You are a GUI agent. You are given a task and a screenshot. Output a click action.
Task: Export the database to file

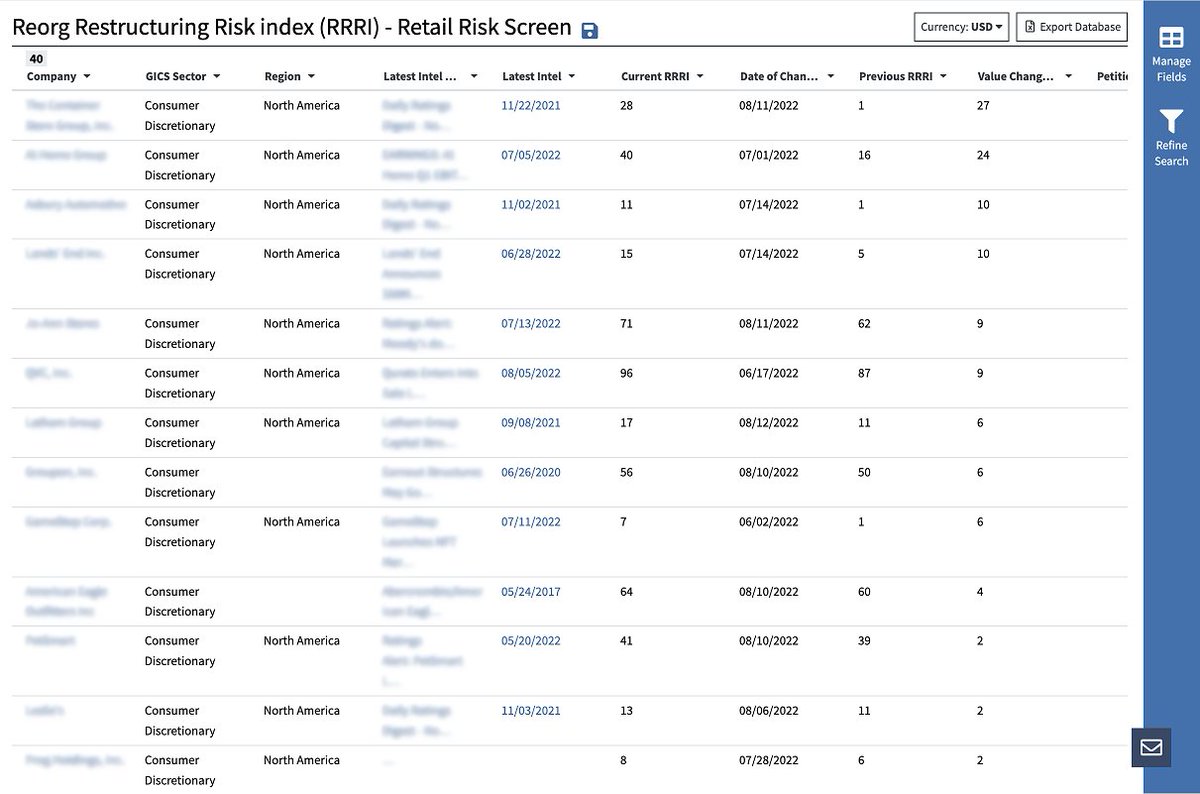pyautogui.click(x=1072, y=27)
